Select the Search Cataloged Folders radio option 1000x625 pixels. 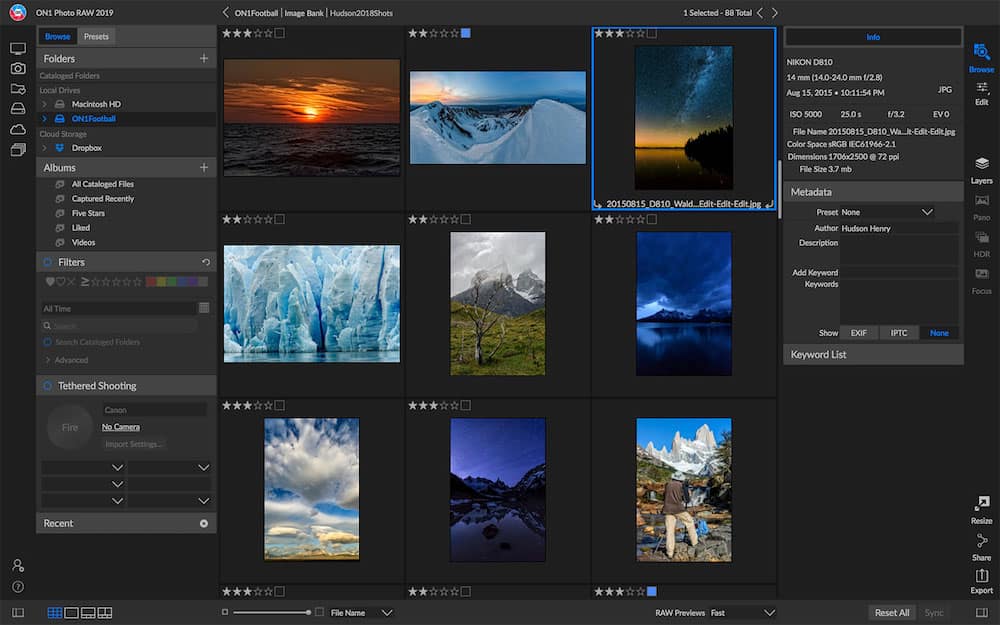click(x=47, y=342)
